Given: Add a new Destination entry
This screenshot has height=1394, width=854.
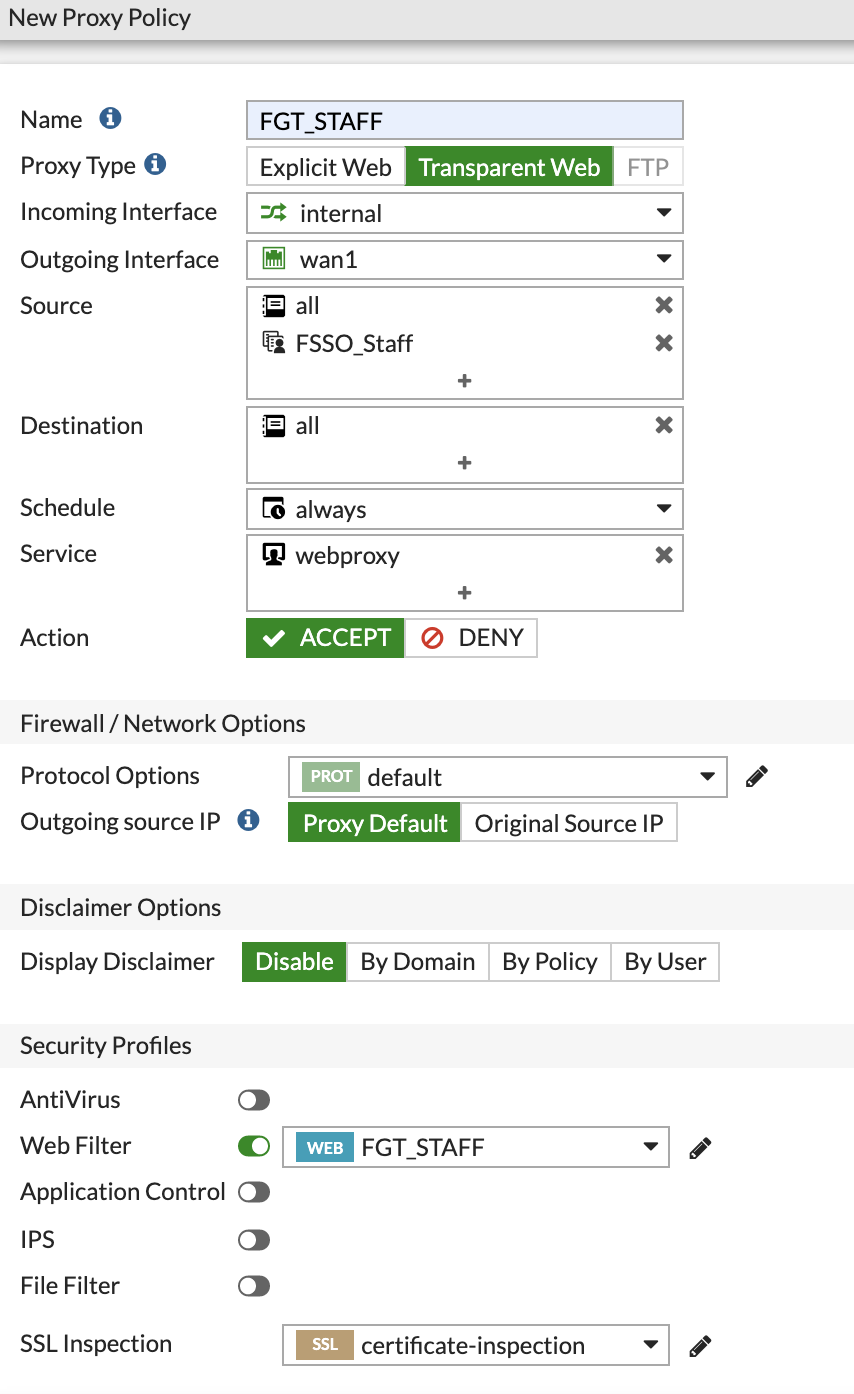Looking at the screenshot, I should tap(464, 462).
